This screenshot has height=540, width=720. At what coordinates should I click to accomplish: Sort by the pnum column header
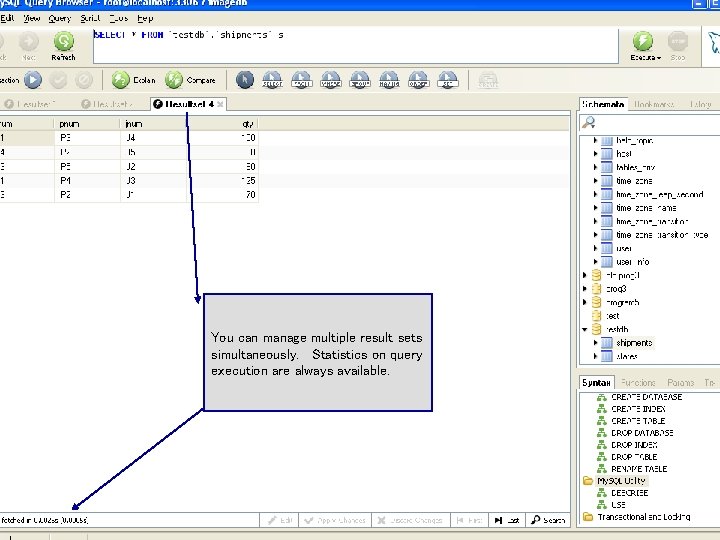tap(87, 124)
